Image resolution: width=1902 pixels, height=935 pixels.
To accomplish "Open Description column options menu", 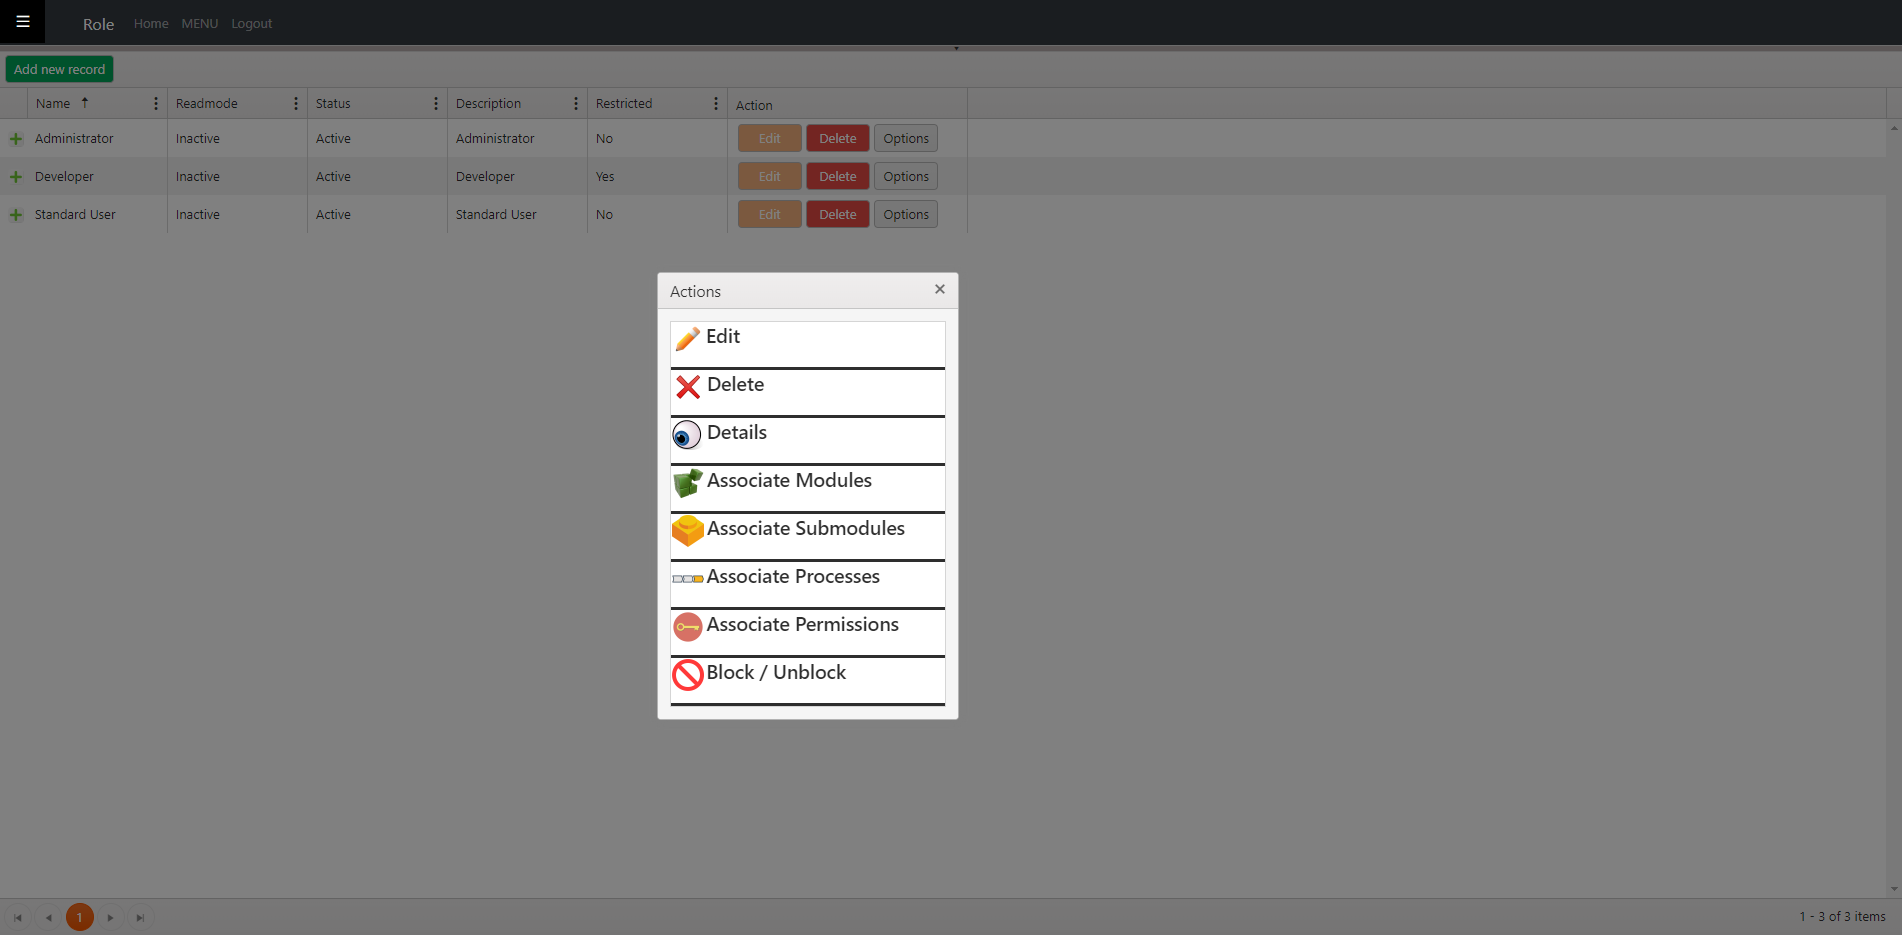I will coord(576,104).
